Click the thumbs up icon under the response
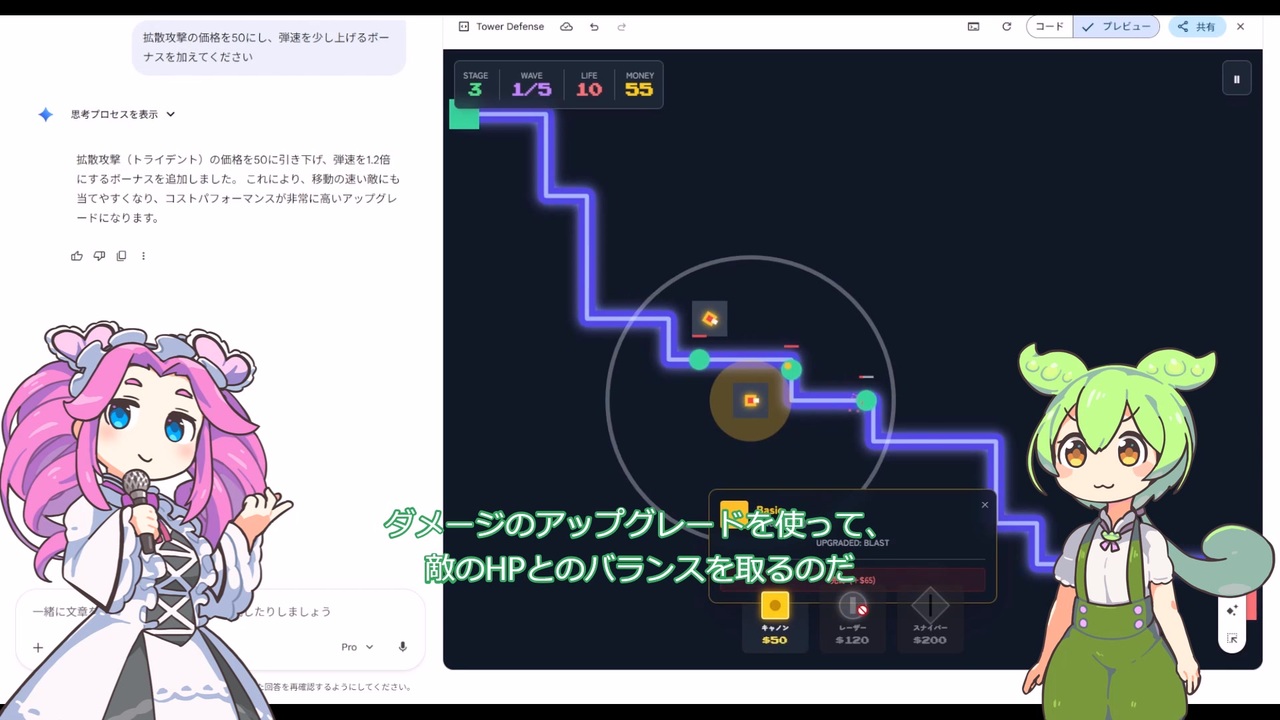This screenshot has height=720, width=1280. (x=77, y=256)
